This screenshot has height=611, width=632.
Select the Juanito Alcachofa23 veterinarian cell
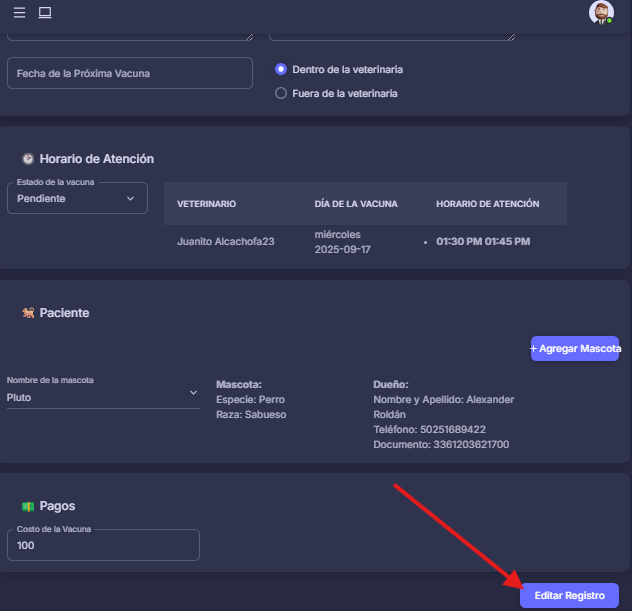click(x=226, y=241)
